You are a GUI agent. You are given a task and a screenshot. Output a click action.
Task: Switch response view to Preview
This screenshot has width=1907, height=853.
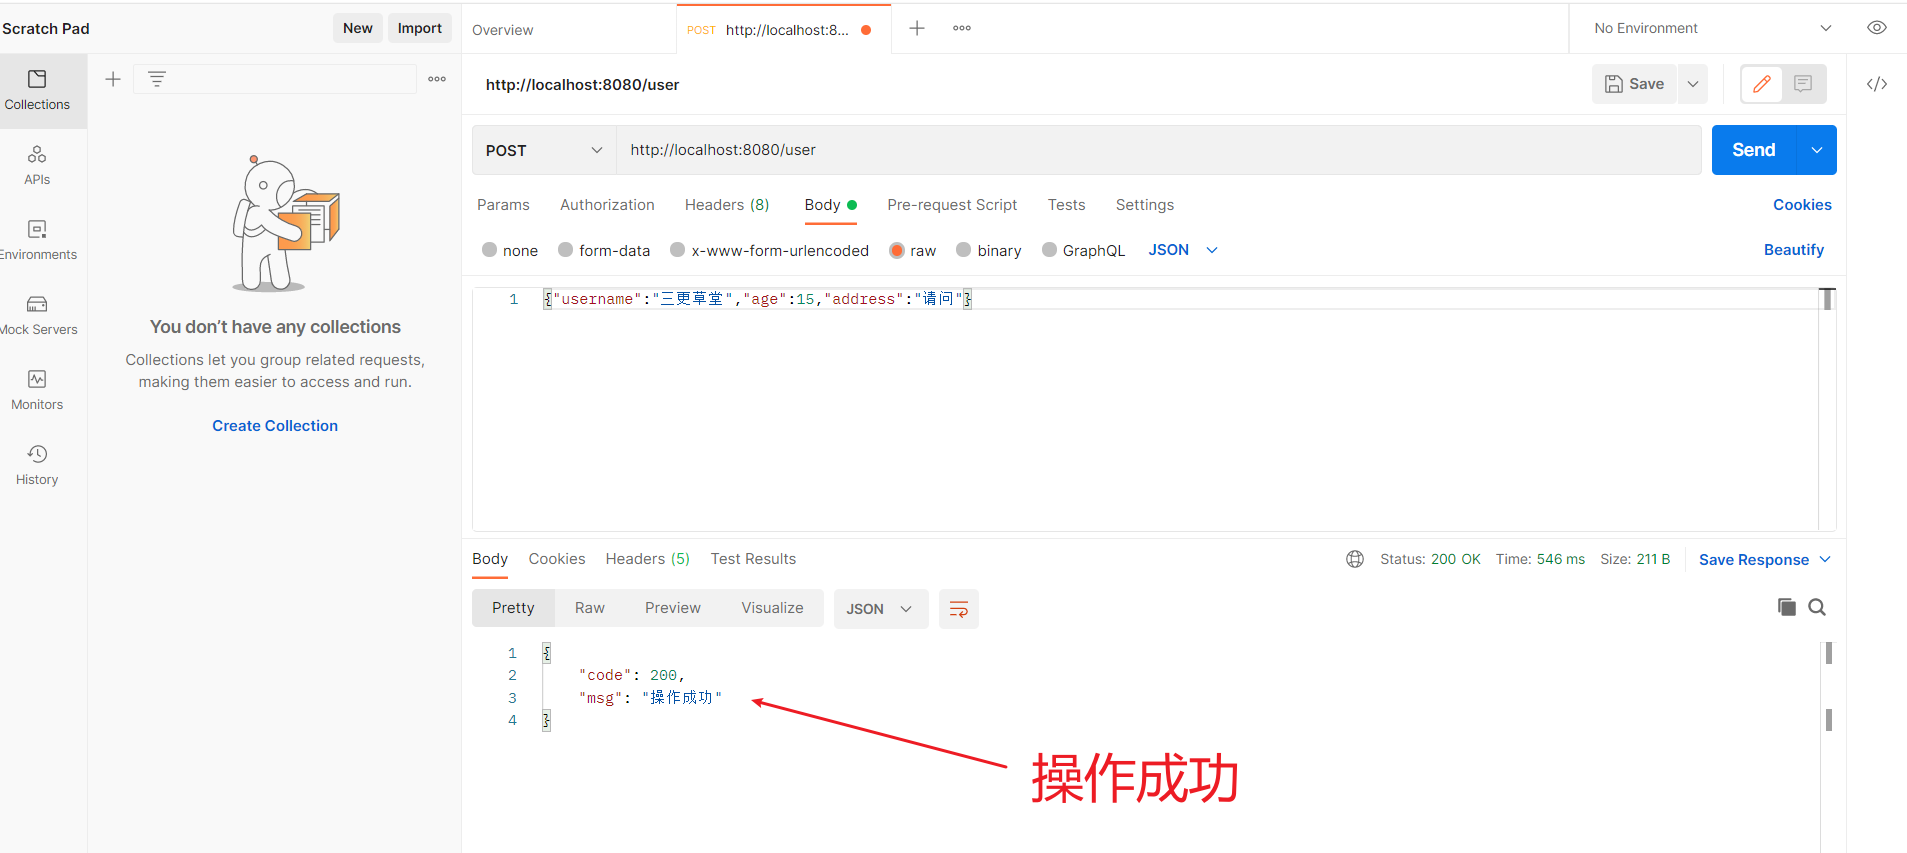(x=673, y=608)
